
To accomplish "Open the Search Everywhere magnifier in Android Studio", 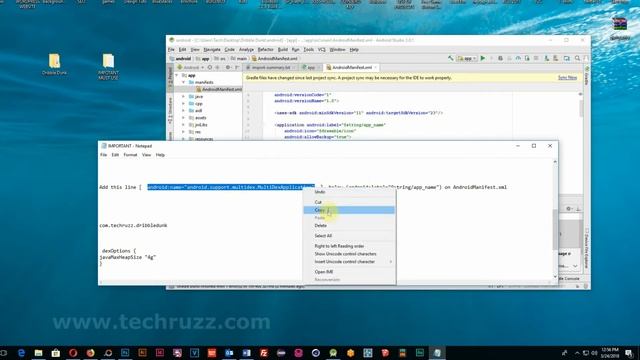I will pos(578,58).
